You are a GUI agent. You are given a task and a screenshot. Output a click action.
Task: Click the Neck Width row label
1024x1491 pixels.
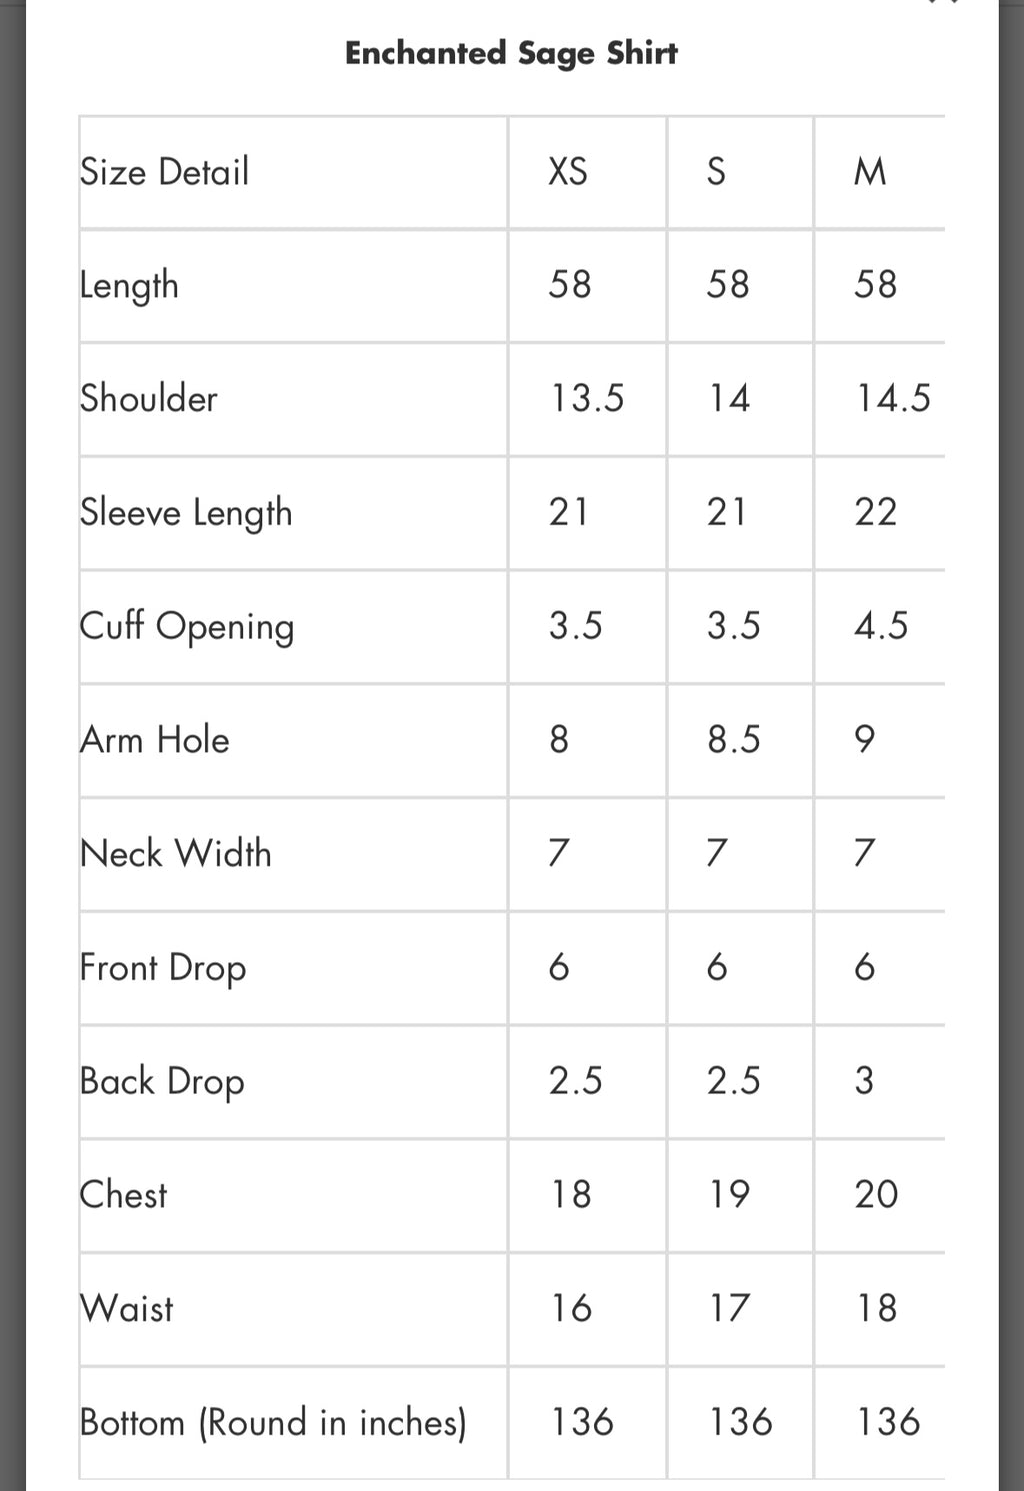coord(176,854)
